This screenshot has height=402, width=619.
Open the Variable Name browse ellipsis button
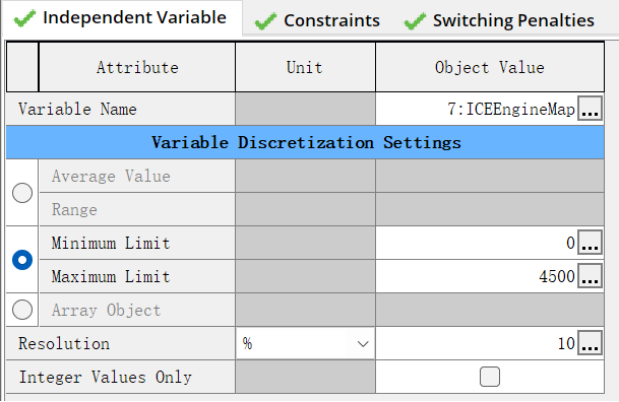click(x=591, y=110)
